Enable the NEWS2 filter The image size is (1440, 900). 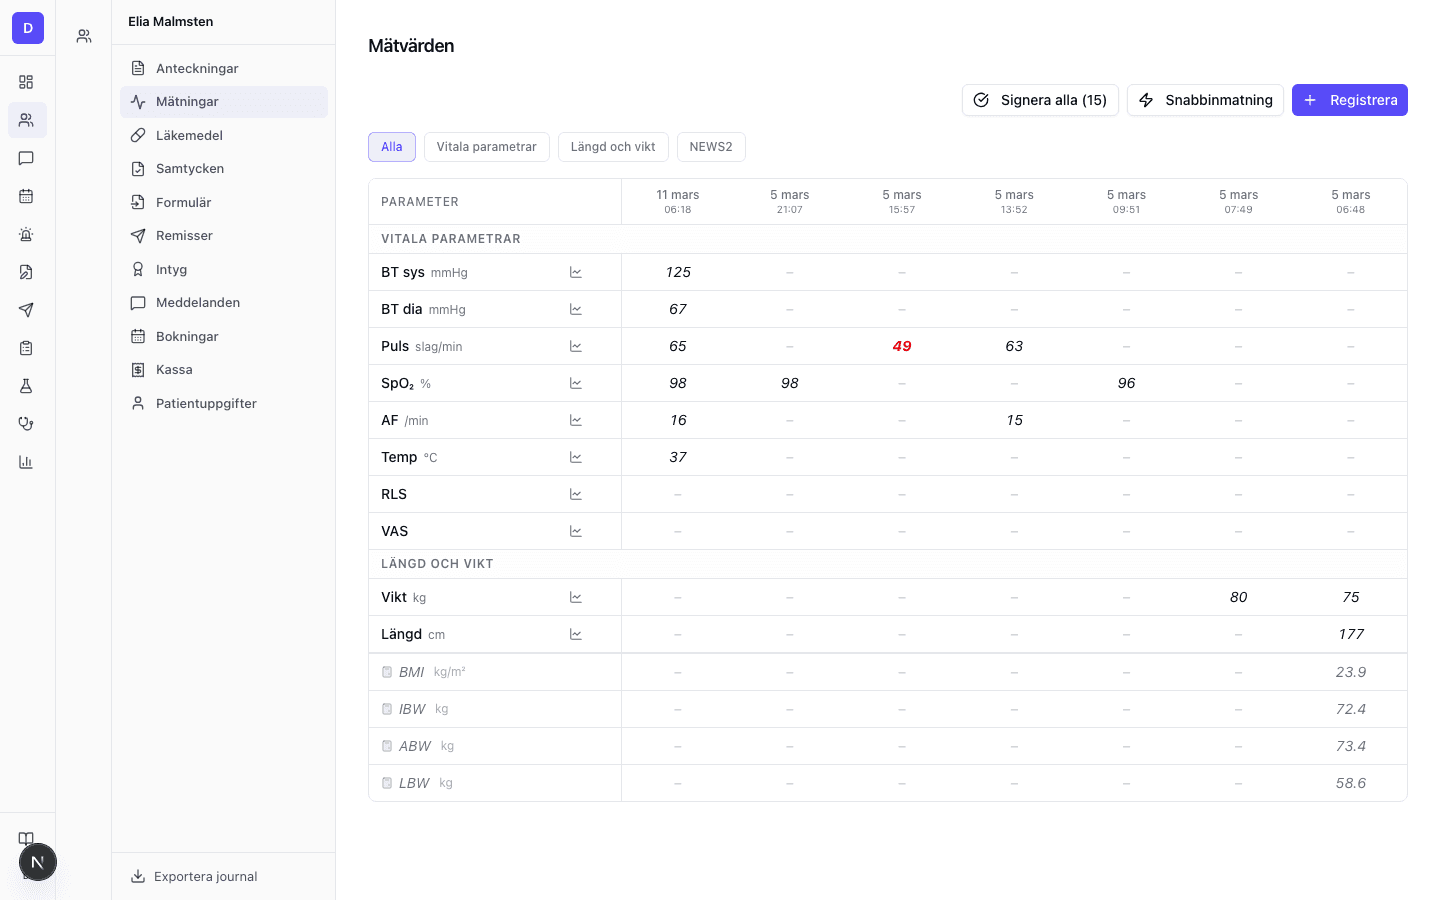pyautogui.click(x=711, y=147)
